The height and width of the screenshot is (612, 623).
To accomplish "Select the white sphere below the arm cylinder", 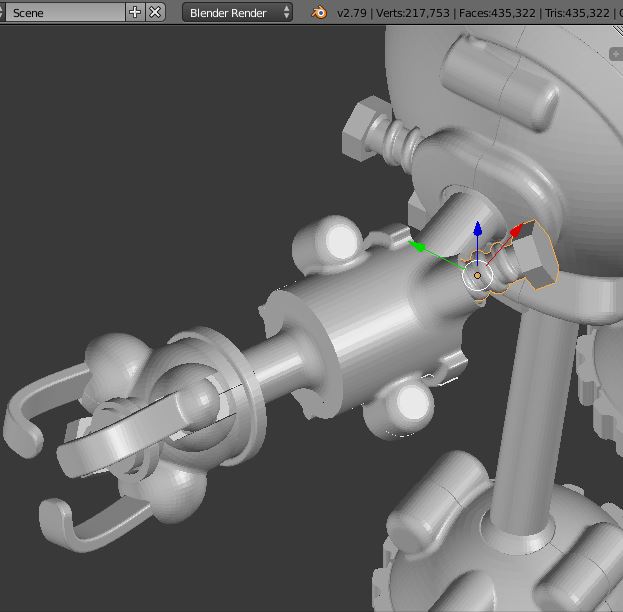I will pos(411,403).
